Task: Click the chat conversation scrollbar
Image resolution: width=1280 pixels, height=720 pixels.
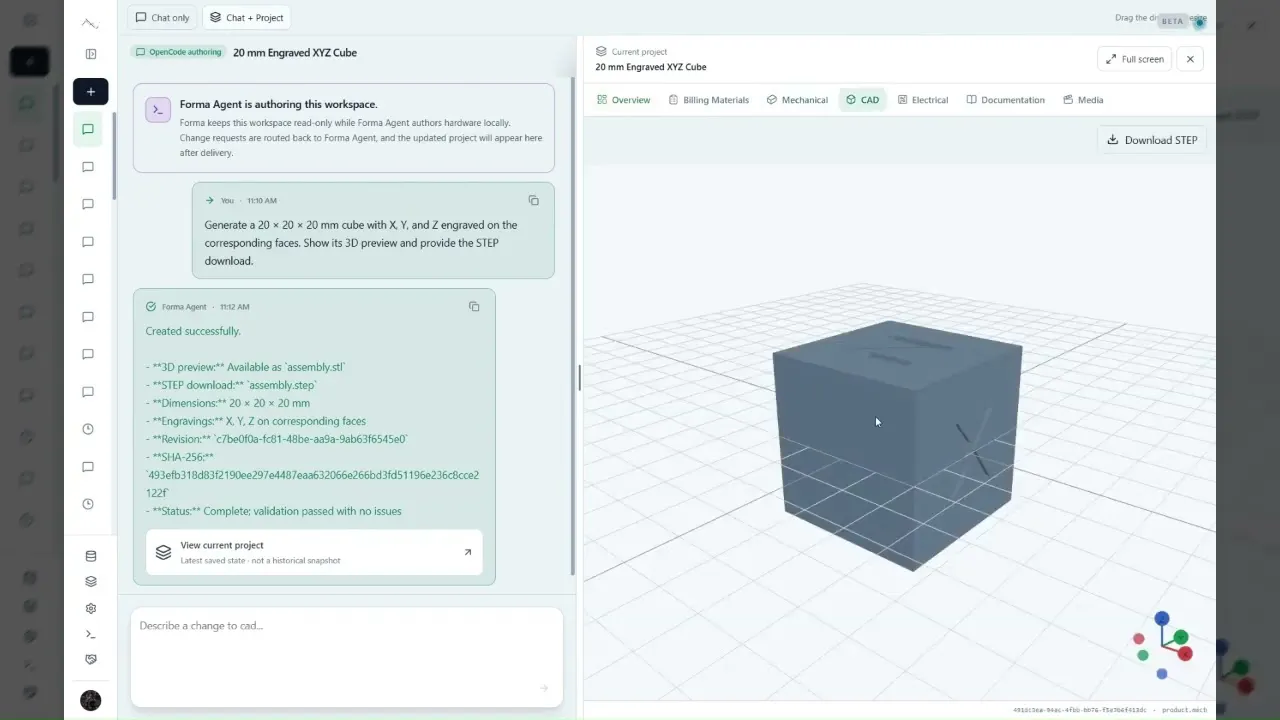Action: tap(572, 325)
